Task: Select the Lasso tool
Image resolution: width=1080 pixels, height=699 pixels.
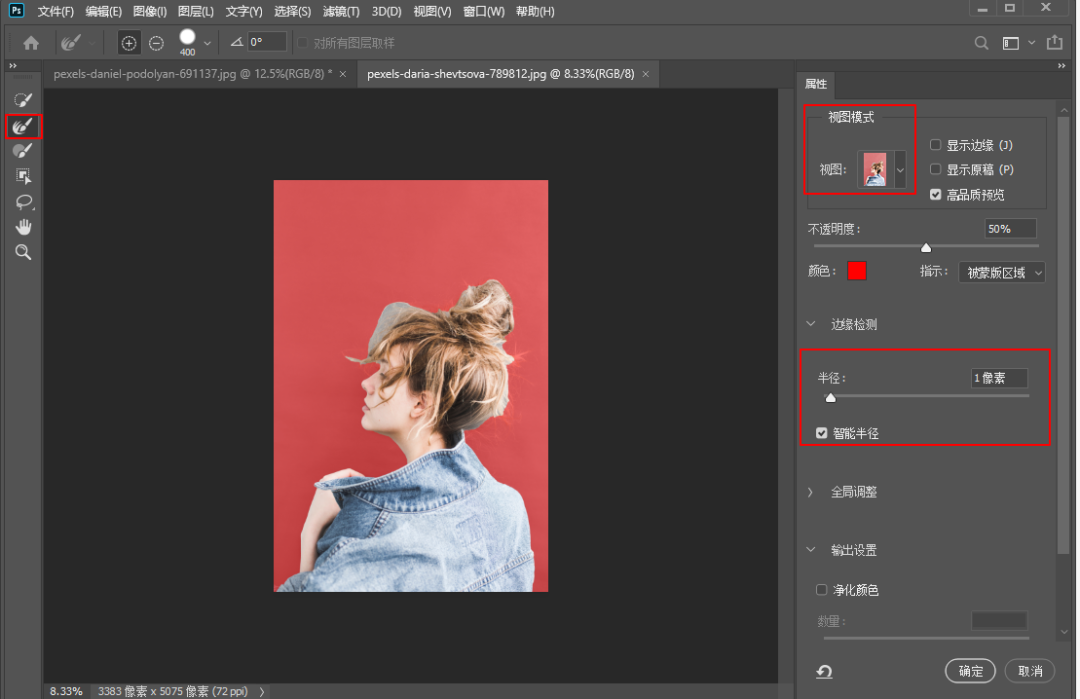Action: pos(22,201)
